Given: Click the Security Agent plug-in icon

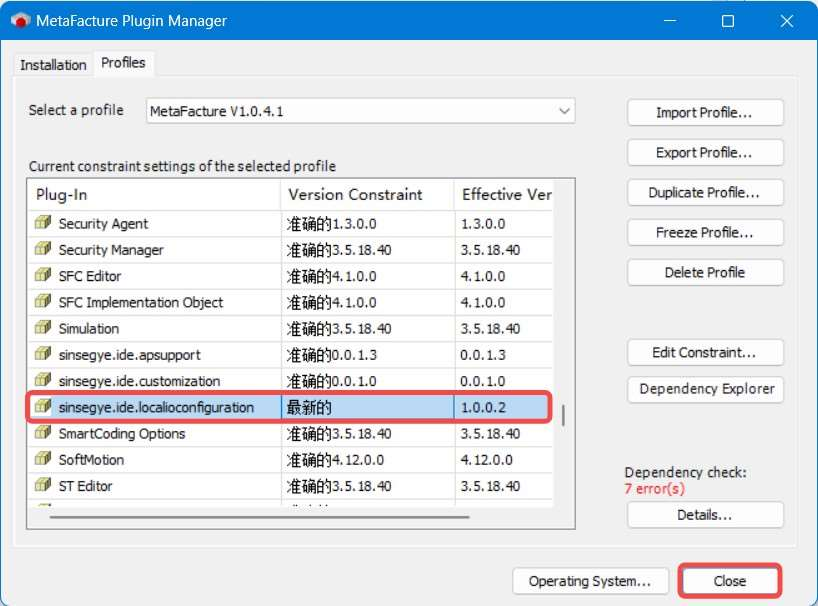Looking at the screenshot, I should tap(43, 224).
